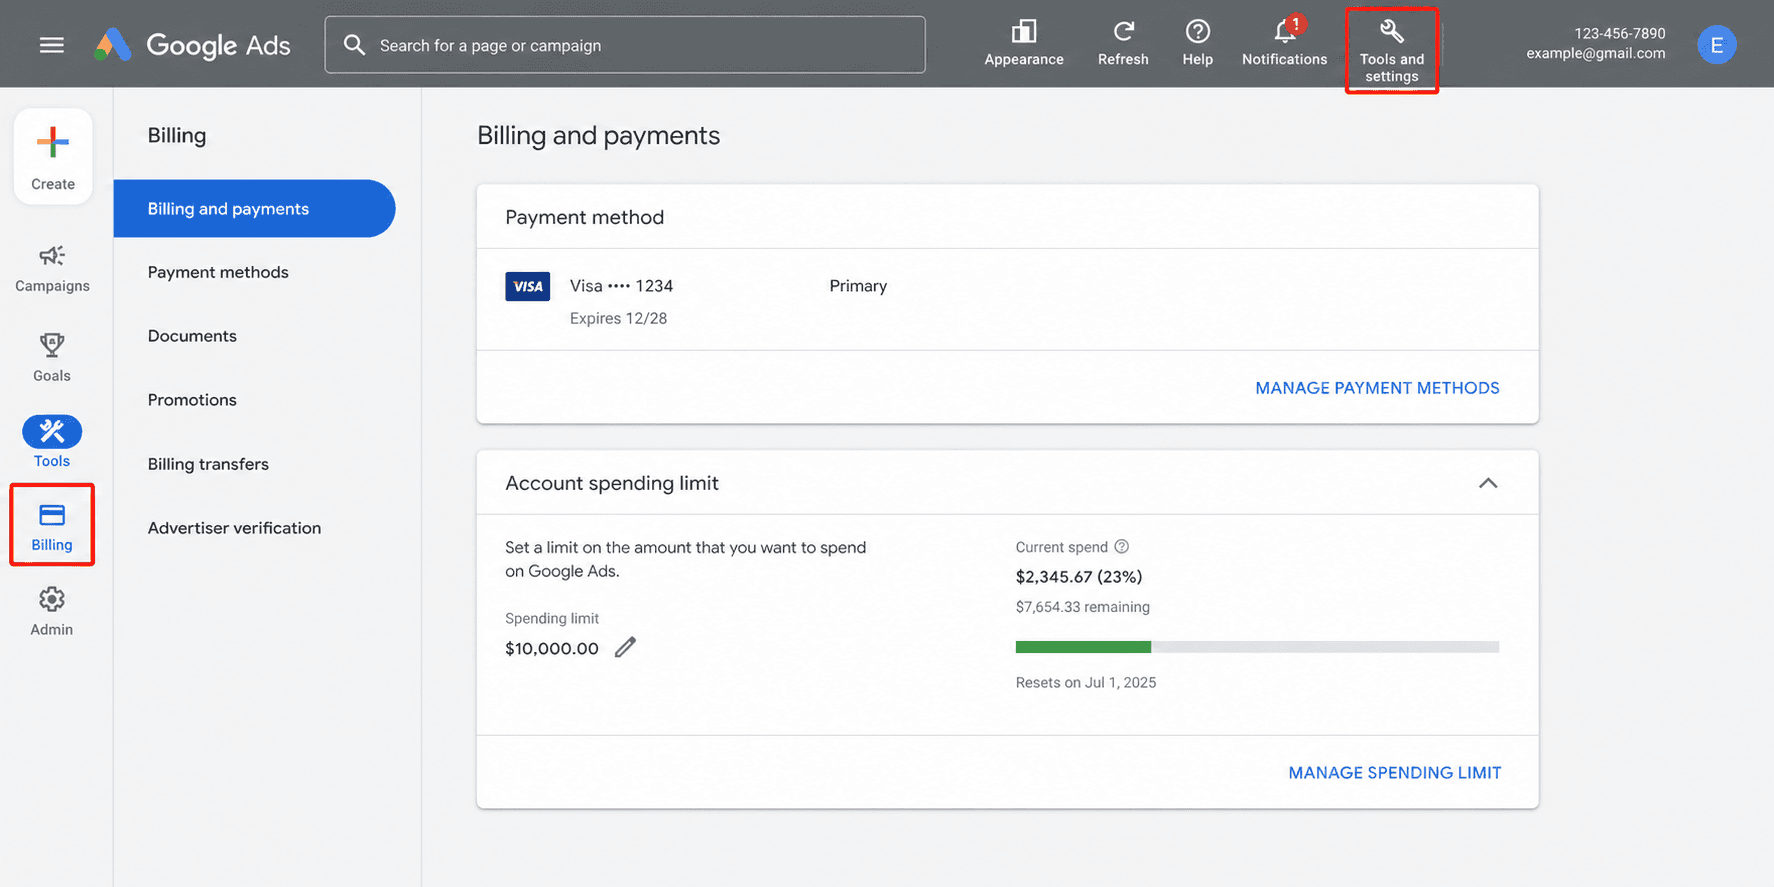Viewport: 1774px width, 887px height.
Task: Open Billing transfers menu item
Action: point(208,464)
